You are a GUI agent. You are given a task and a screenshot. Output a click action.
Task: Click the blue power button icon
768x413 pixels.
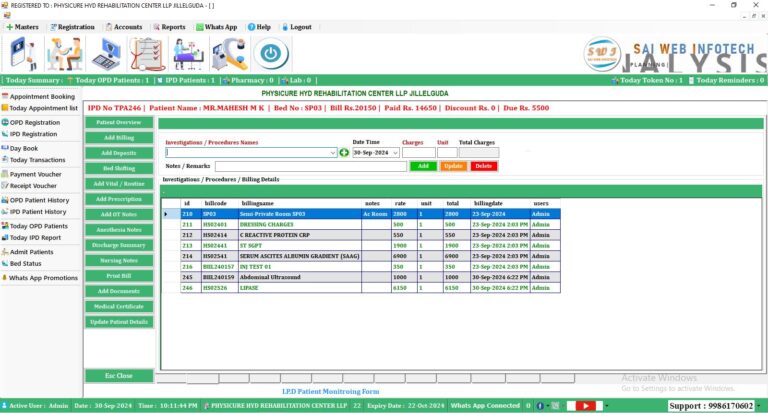click(x=271, y=53)
